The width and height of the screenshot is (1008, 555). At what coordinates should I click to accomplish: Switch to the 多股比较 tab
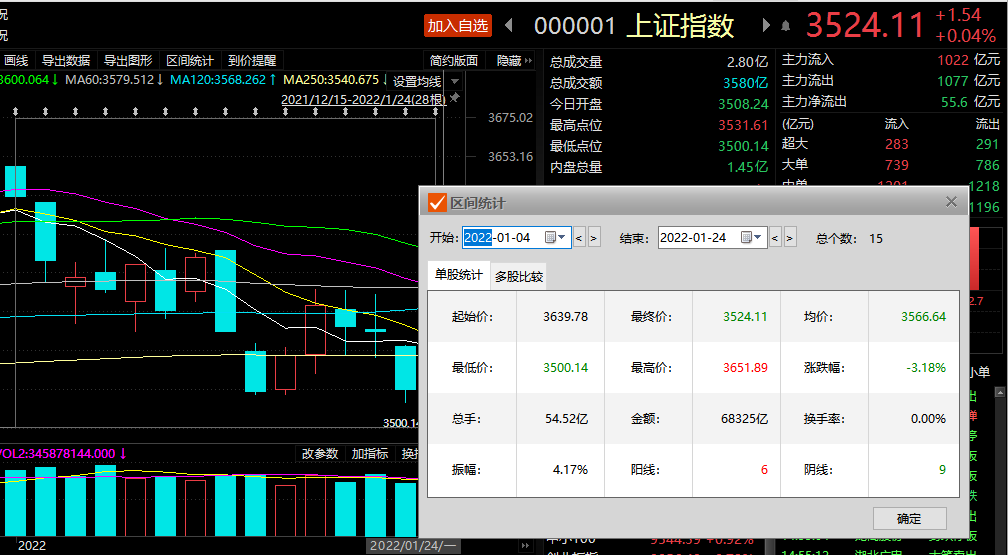coord(519,277)
